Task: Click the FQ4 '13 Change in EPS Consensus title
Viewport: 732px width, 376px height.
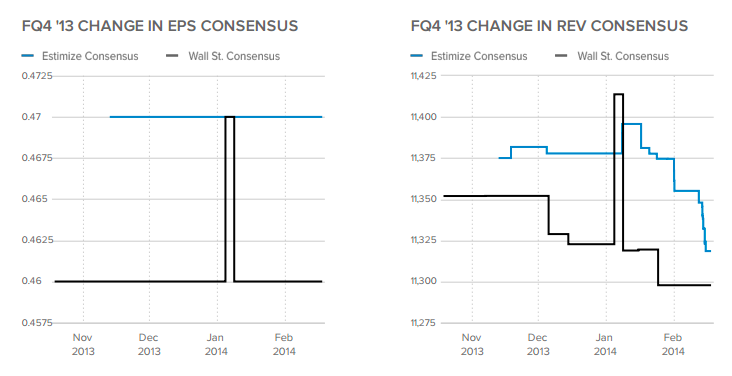Action: click(160, 26)
